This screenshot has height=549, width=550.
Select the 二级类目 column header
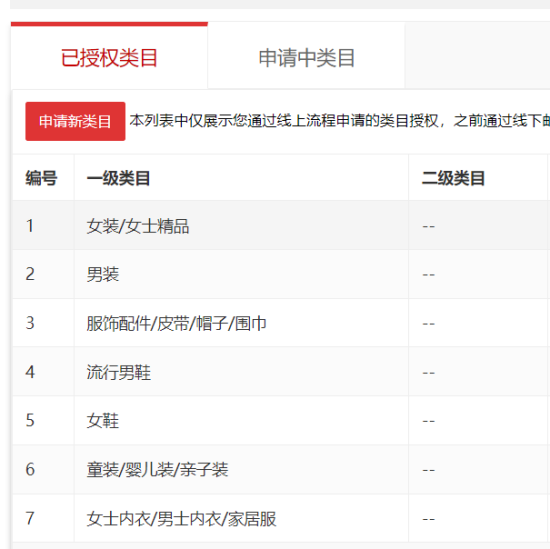click(478, 178)
